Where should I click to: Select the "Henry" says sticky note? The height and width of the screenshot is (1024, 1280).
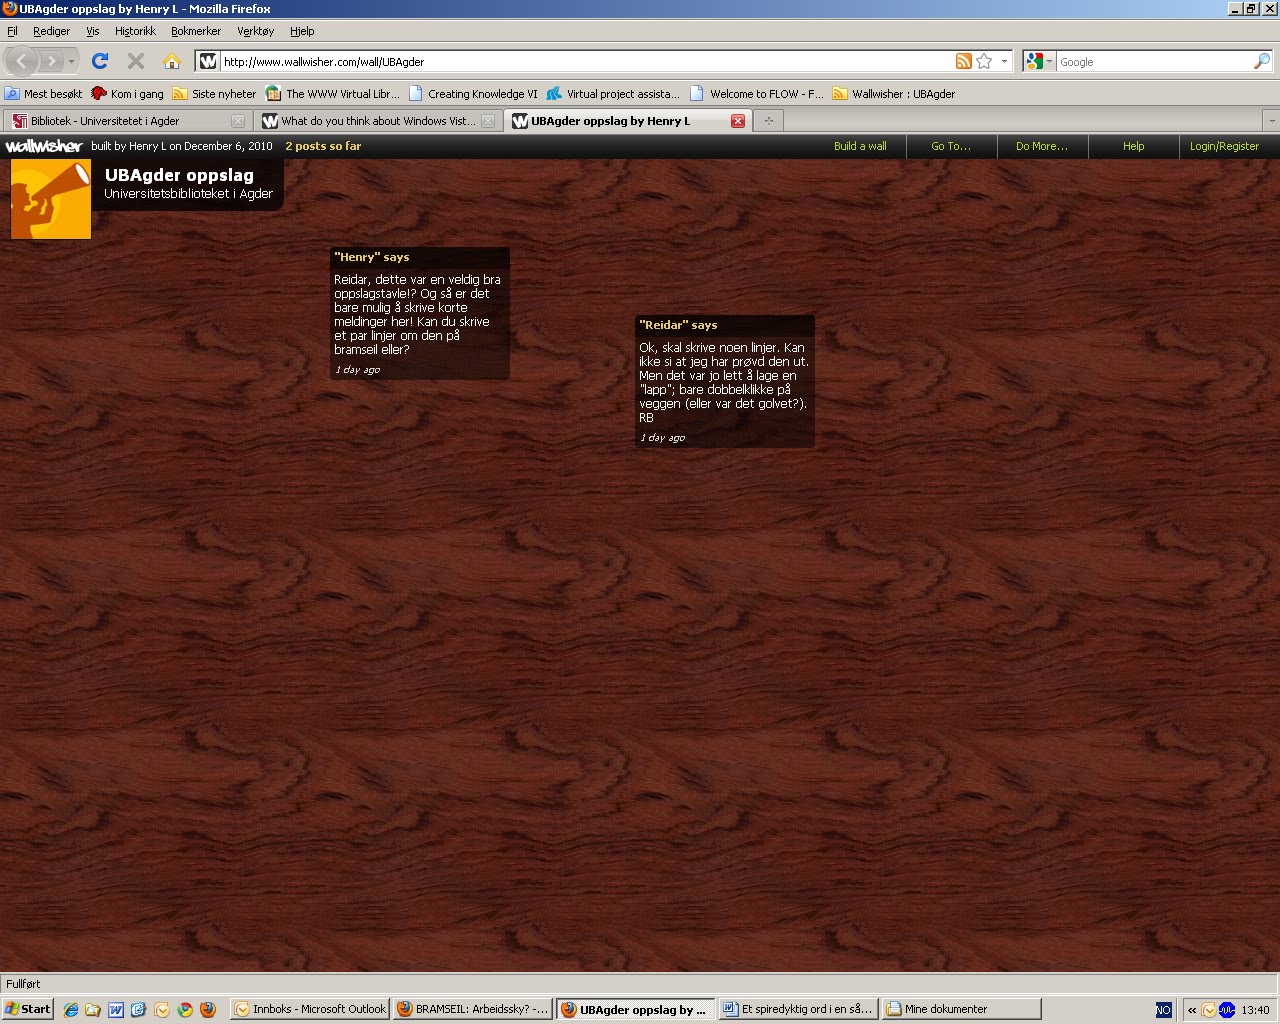(x=420, y=314)
